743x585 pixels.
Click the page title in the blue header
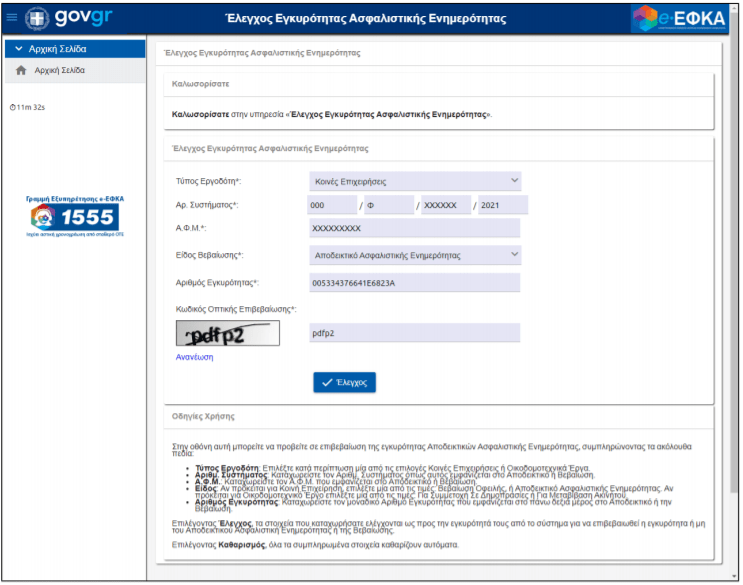[365, 18]
